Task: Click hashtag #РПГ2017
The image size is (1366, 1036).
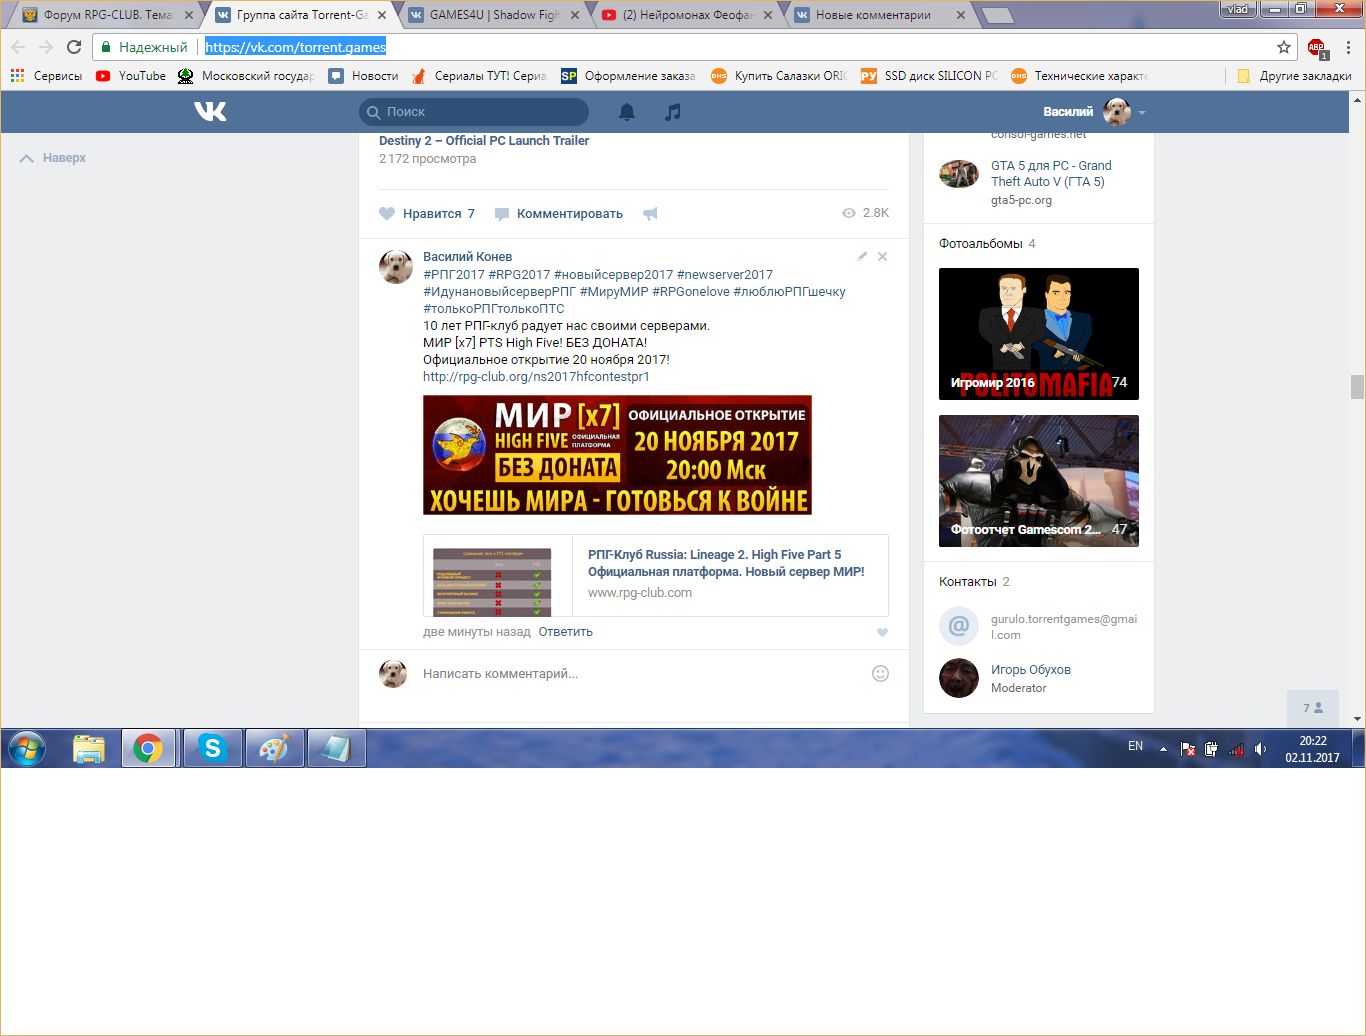Action: [x=454, y=274]
